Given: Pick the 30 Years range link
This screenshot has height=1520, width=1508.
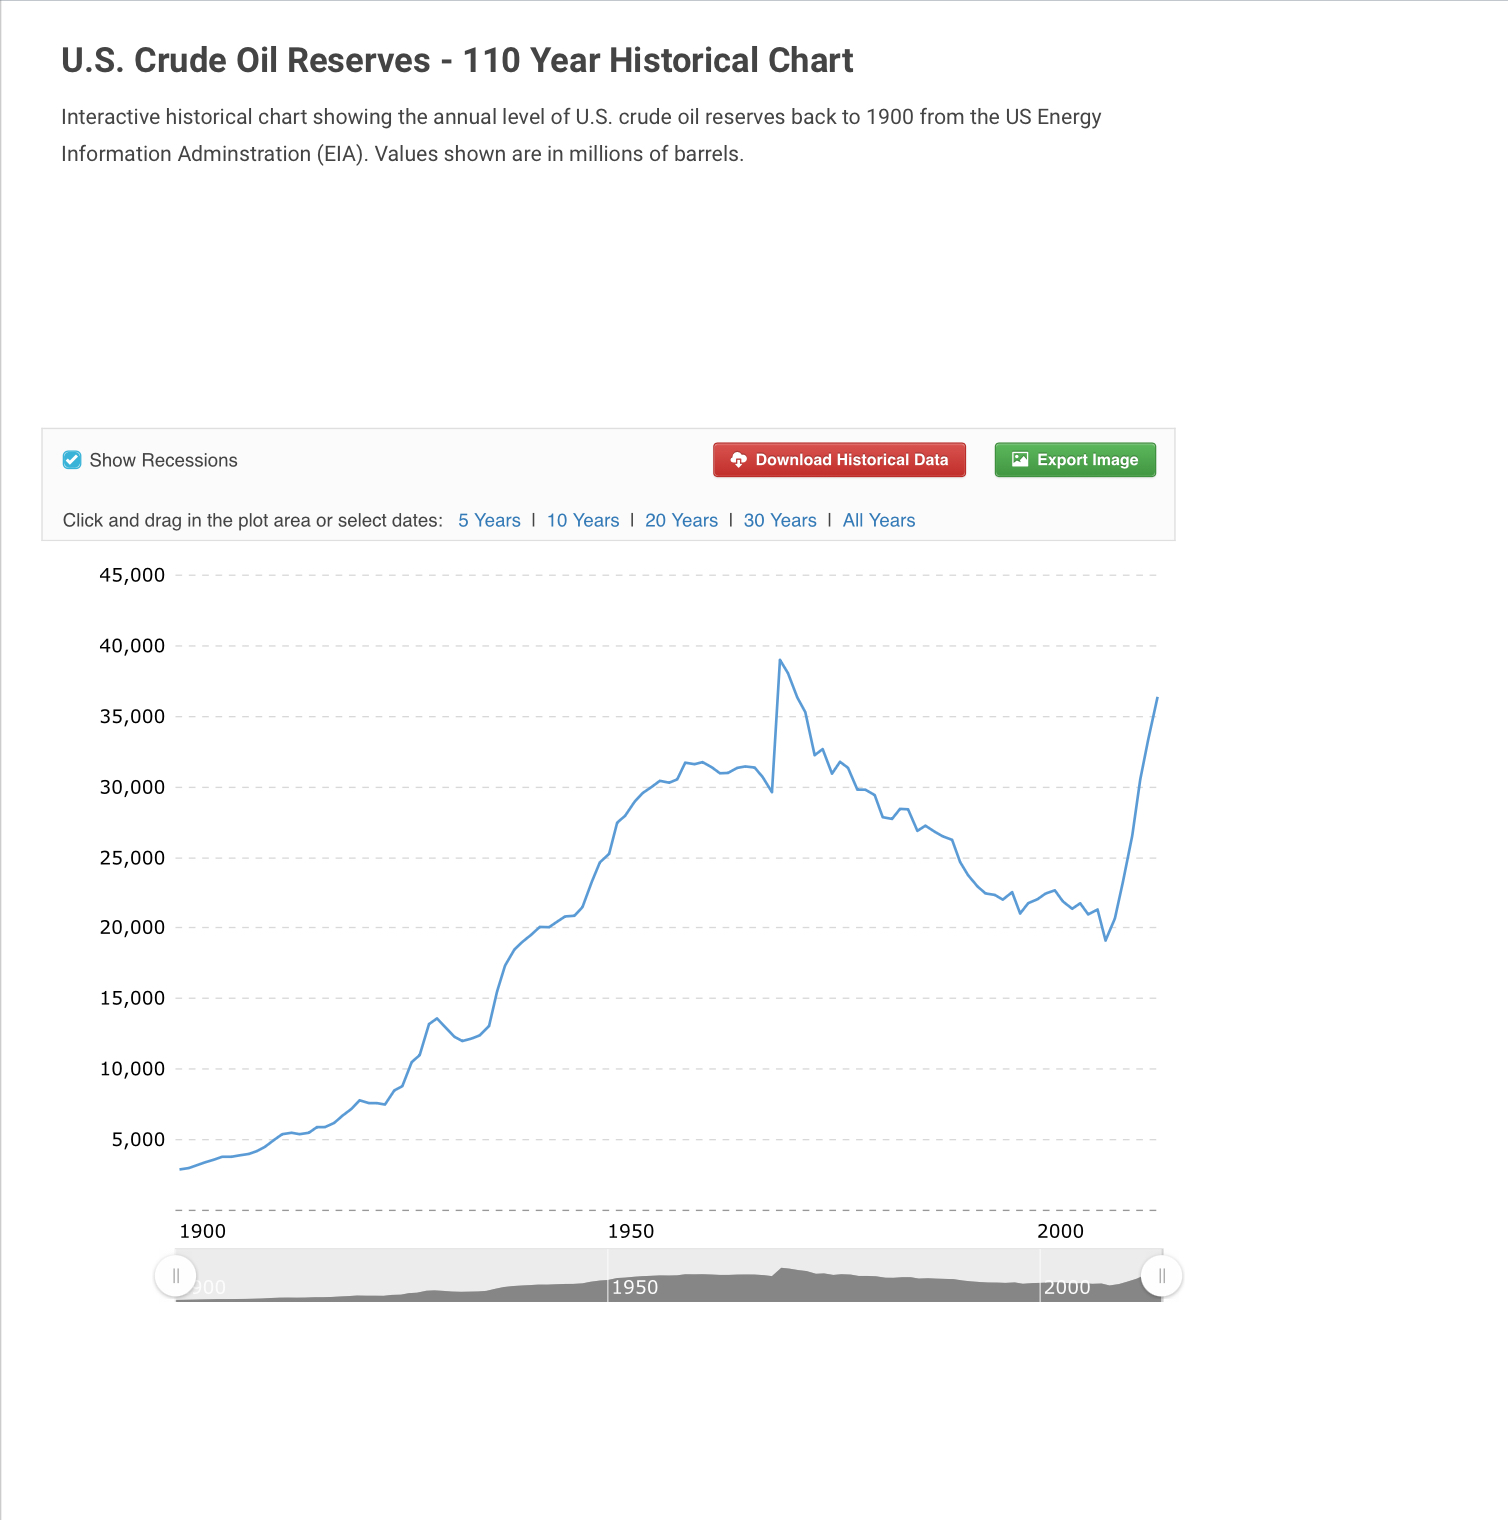Looking at the screenshot, I should pos(780,520).
